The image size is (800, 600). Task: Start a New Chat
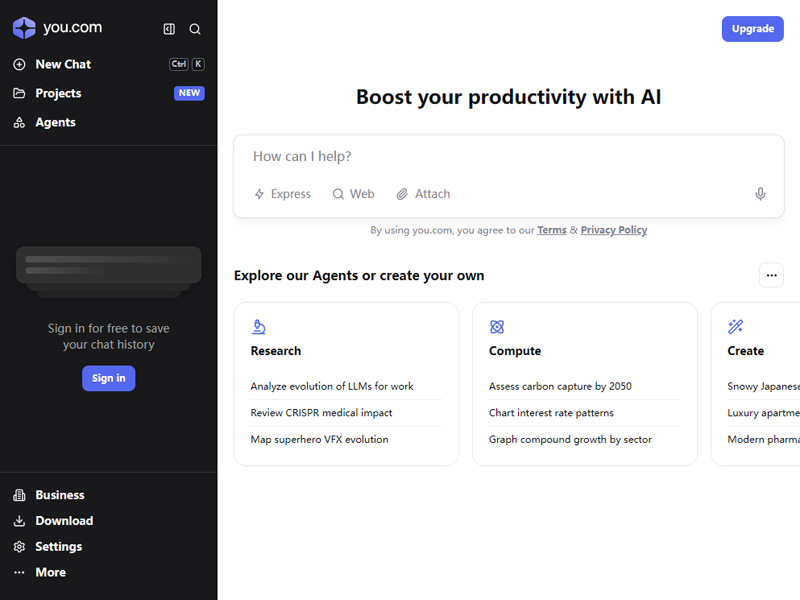pos(62,64)
